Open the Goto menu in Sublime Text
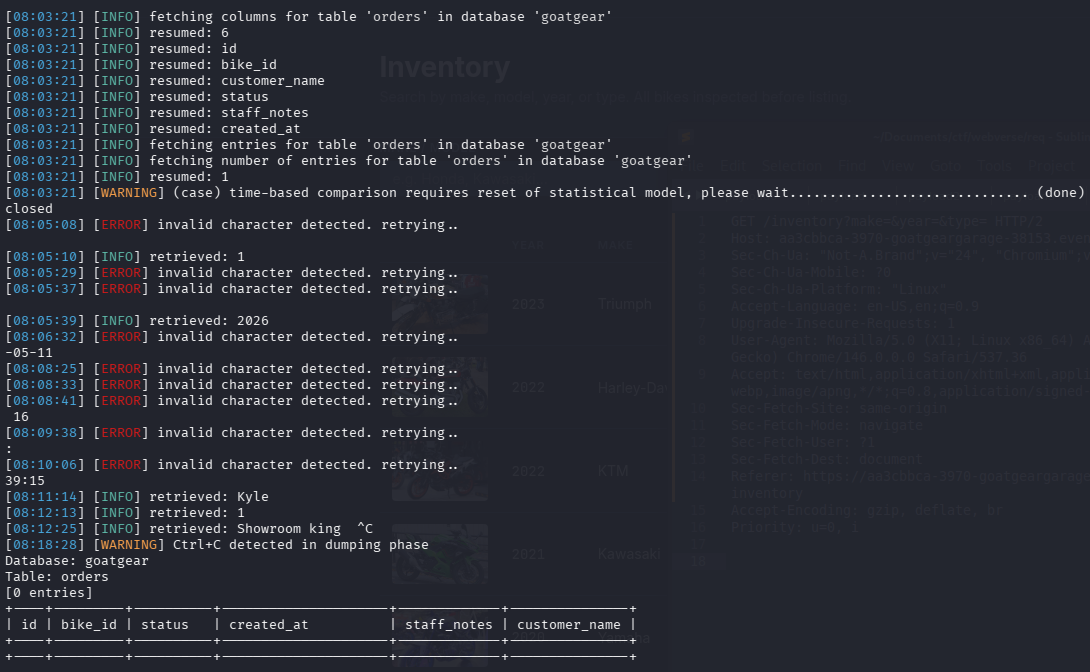 point(945,166)
